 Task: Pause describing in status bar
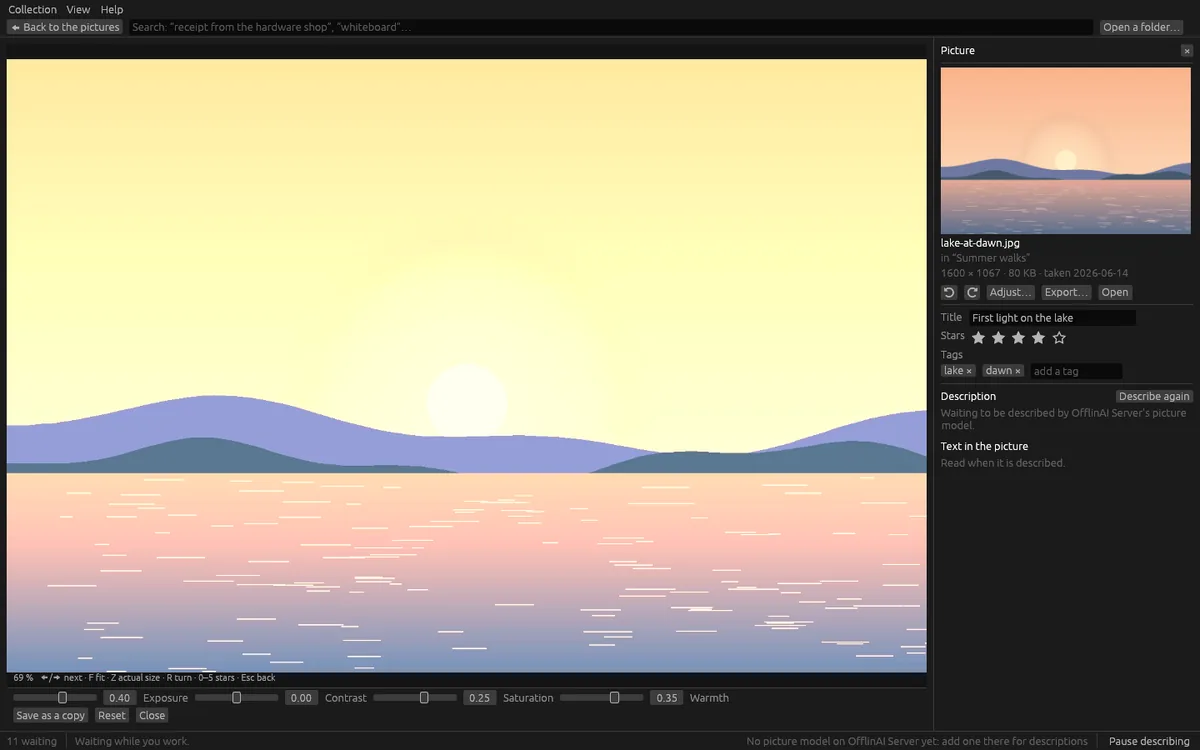(x=1149, y=741)
